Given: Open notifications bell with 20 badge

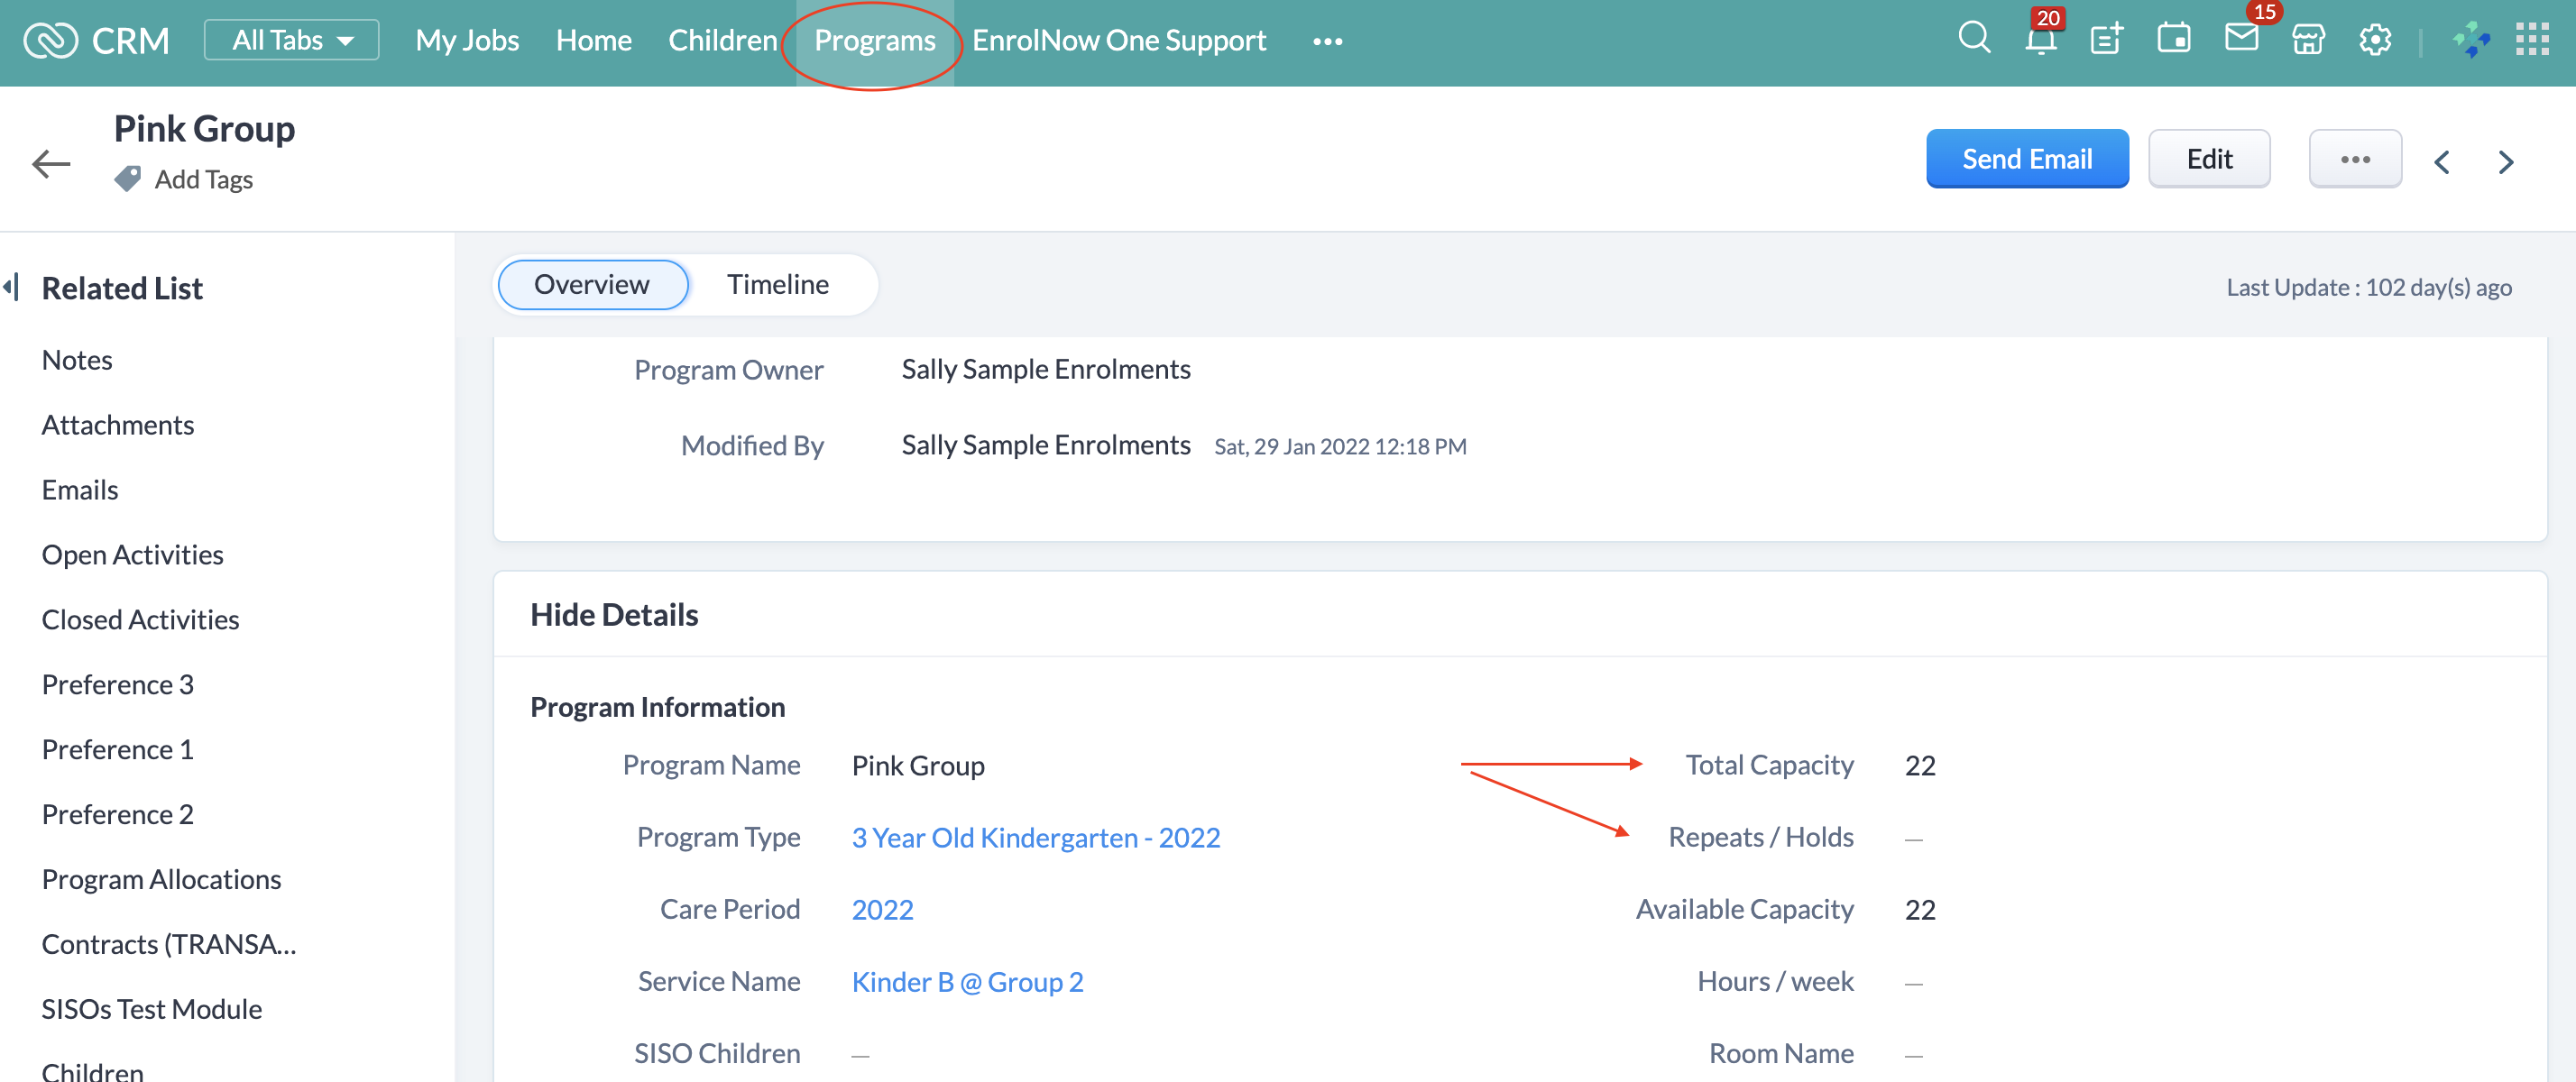Looking at the screenshot, I should 2040,40.
